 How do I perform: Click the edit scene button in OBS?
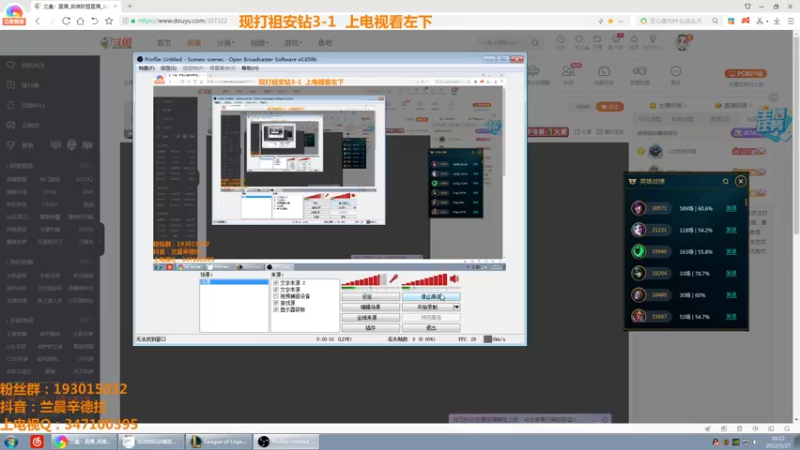tap(370, 307)
